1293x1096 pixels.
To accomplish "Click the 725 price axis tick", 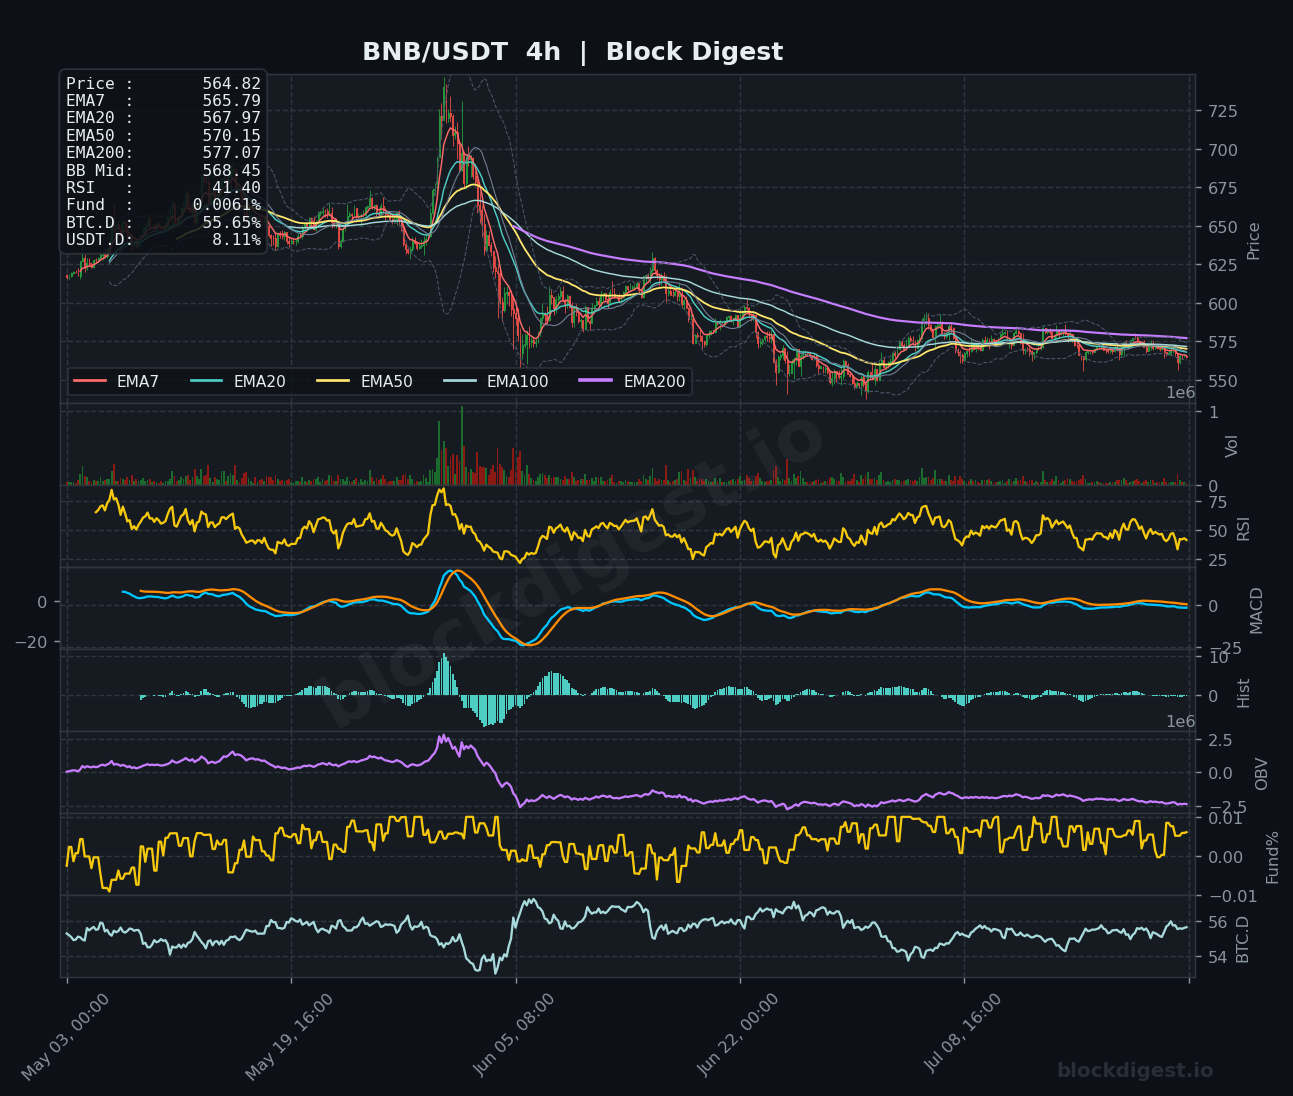I will click(x=1223, y=111).
